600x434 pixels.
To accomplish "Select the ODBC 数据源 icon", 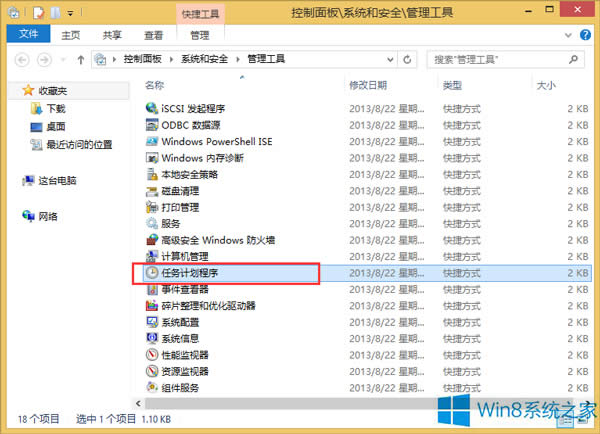I will (152, 125).
